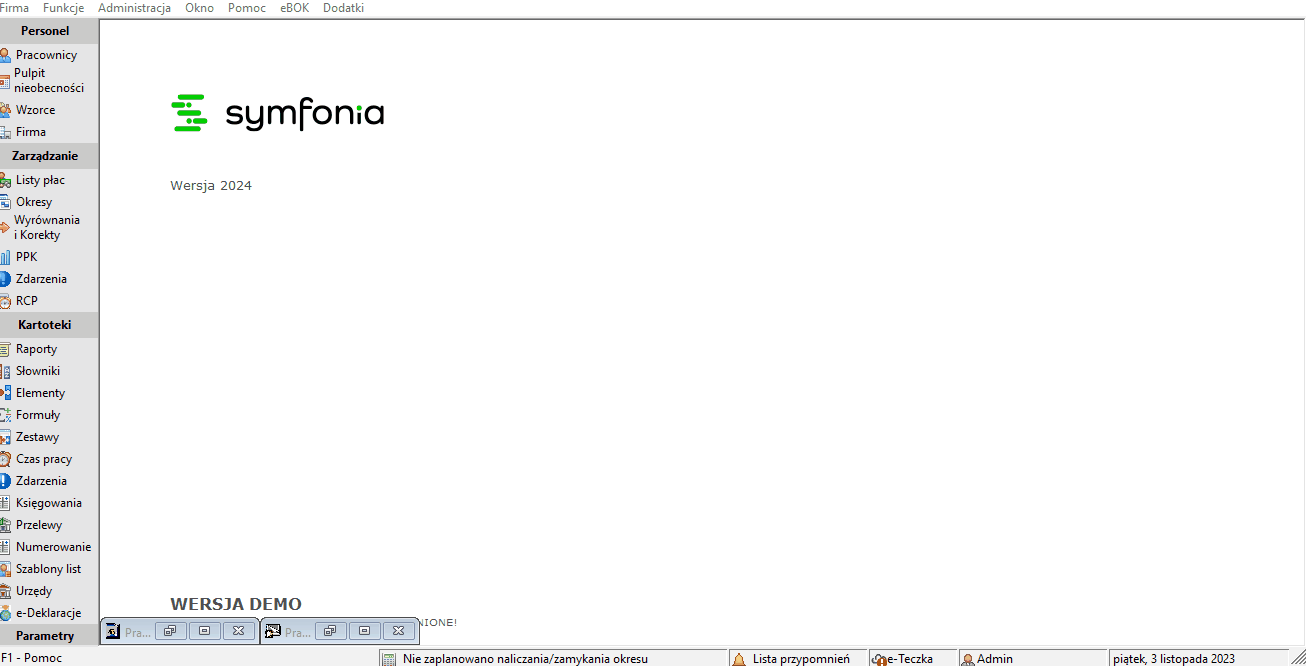Open Przelewy in Kartoteki
The height and width of the screenshot is (666, 1306).
(39, 525)
